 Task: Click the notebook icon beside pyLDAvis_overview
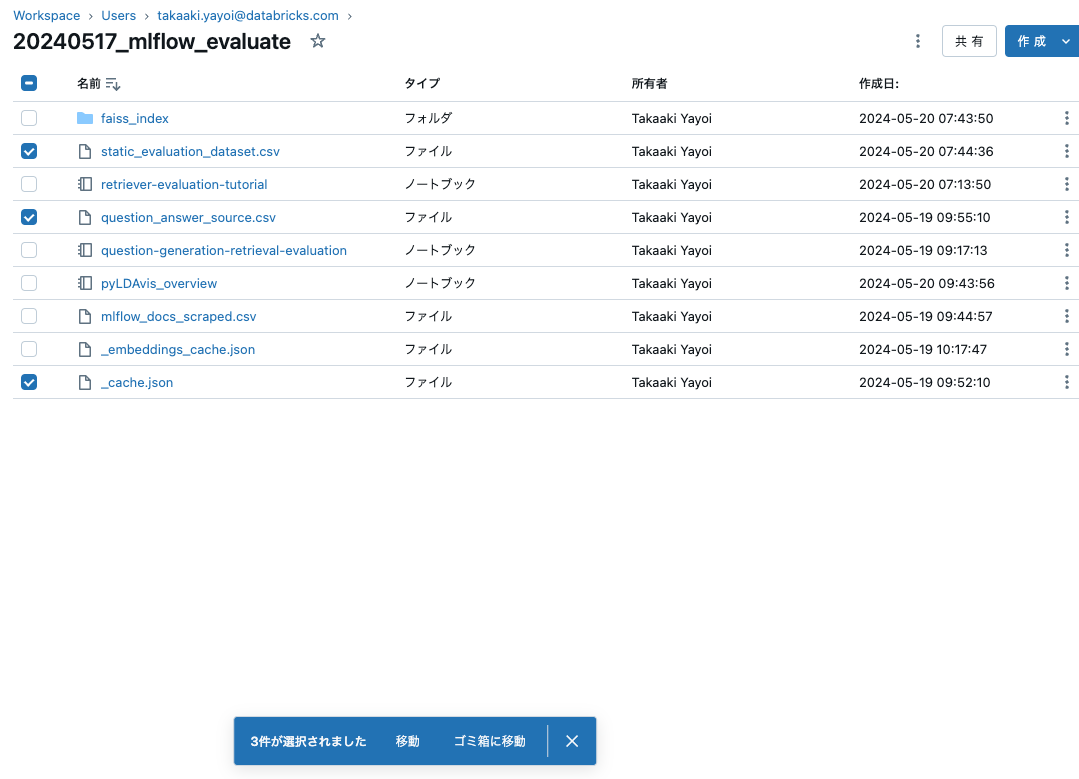point(85,283)
